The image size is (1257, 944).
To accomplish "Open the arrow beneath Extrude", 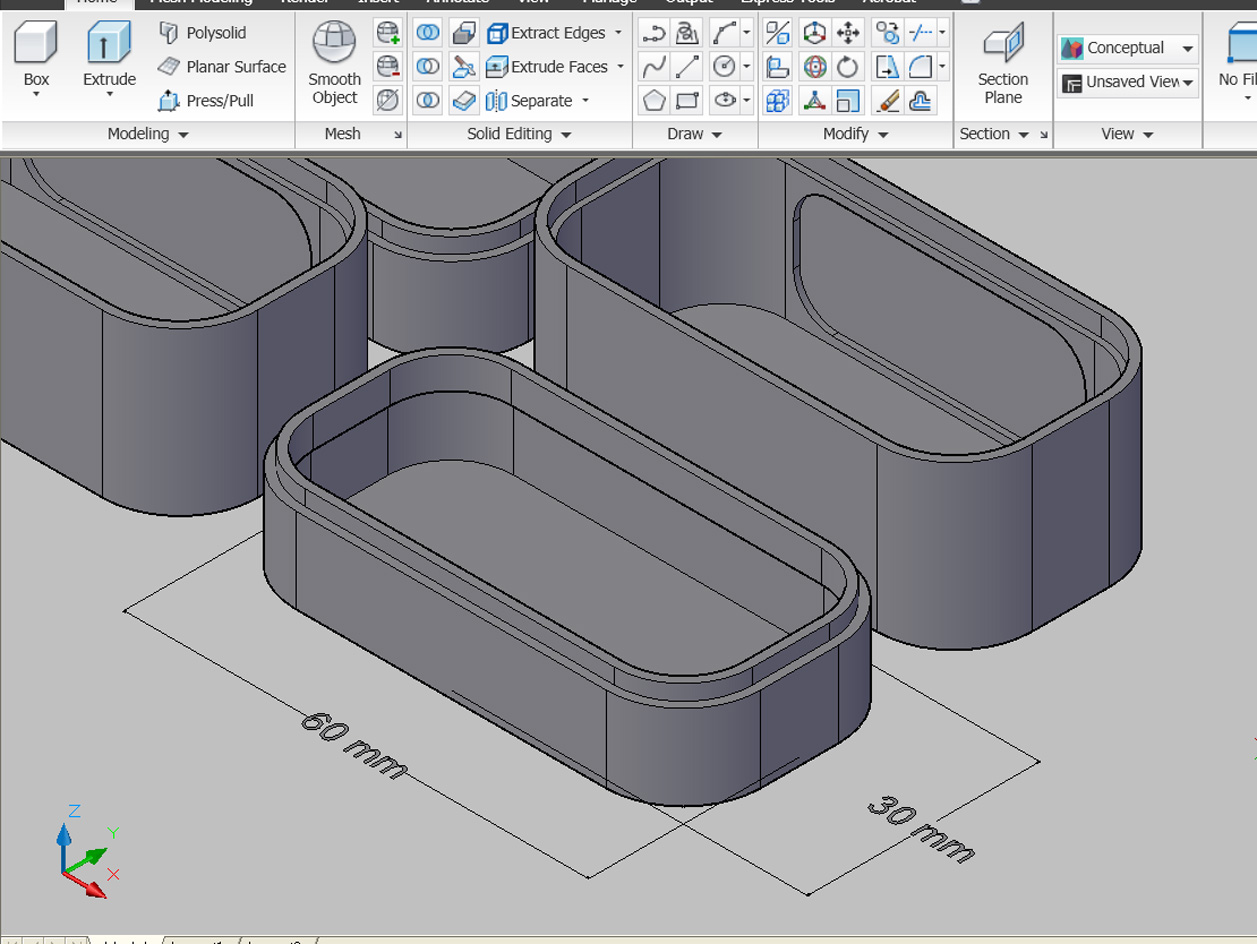I will tap(109, 95).
